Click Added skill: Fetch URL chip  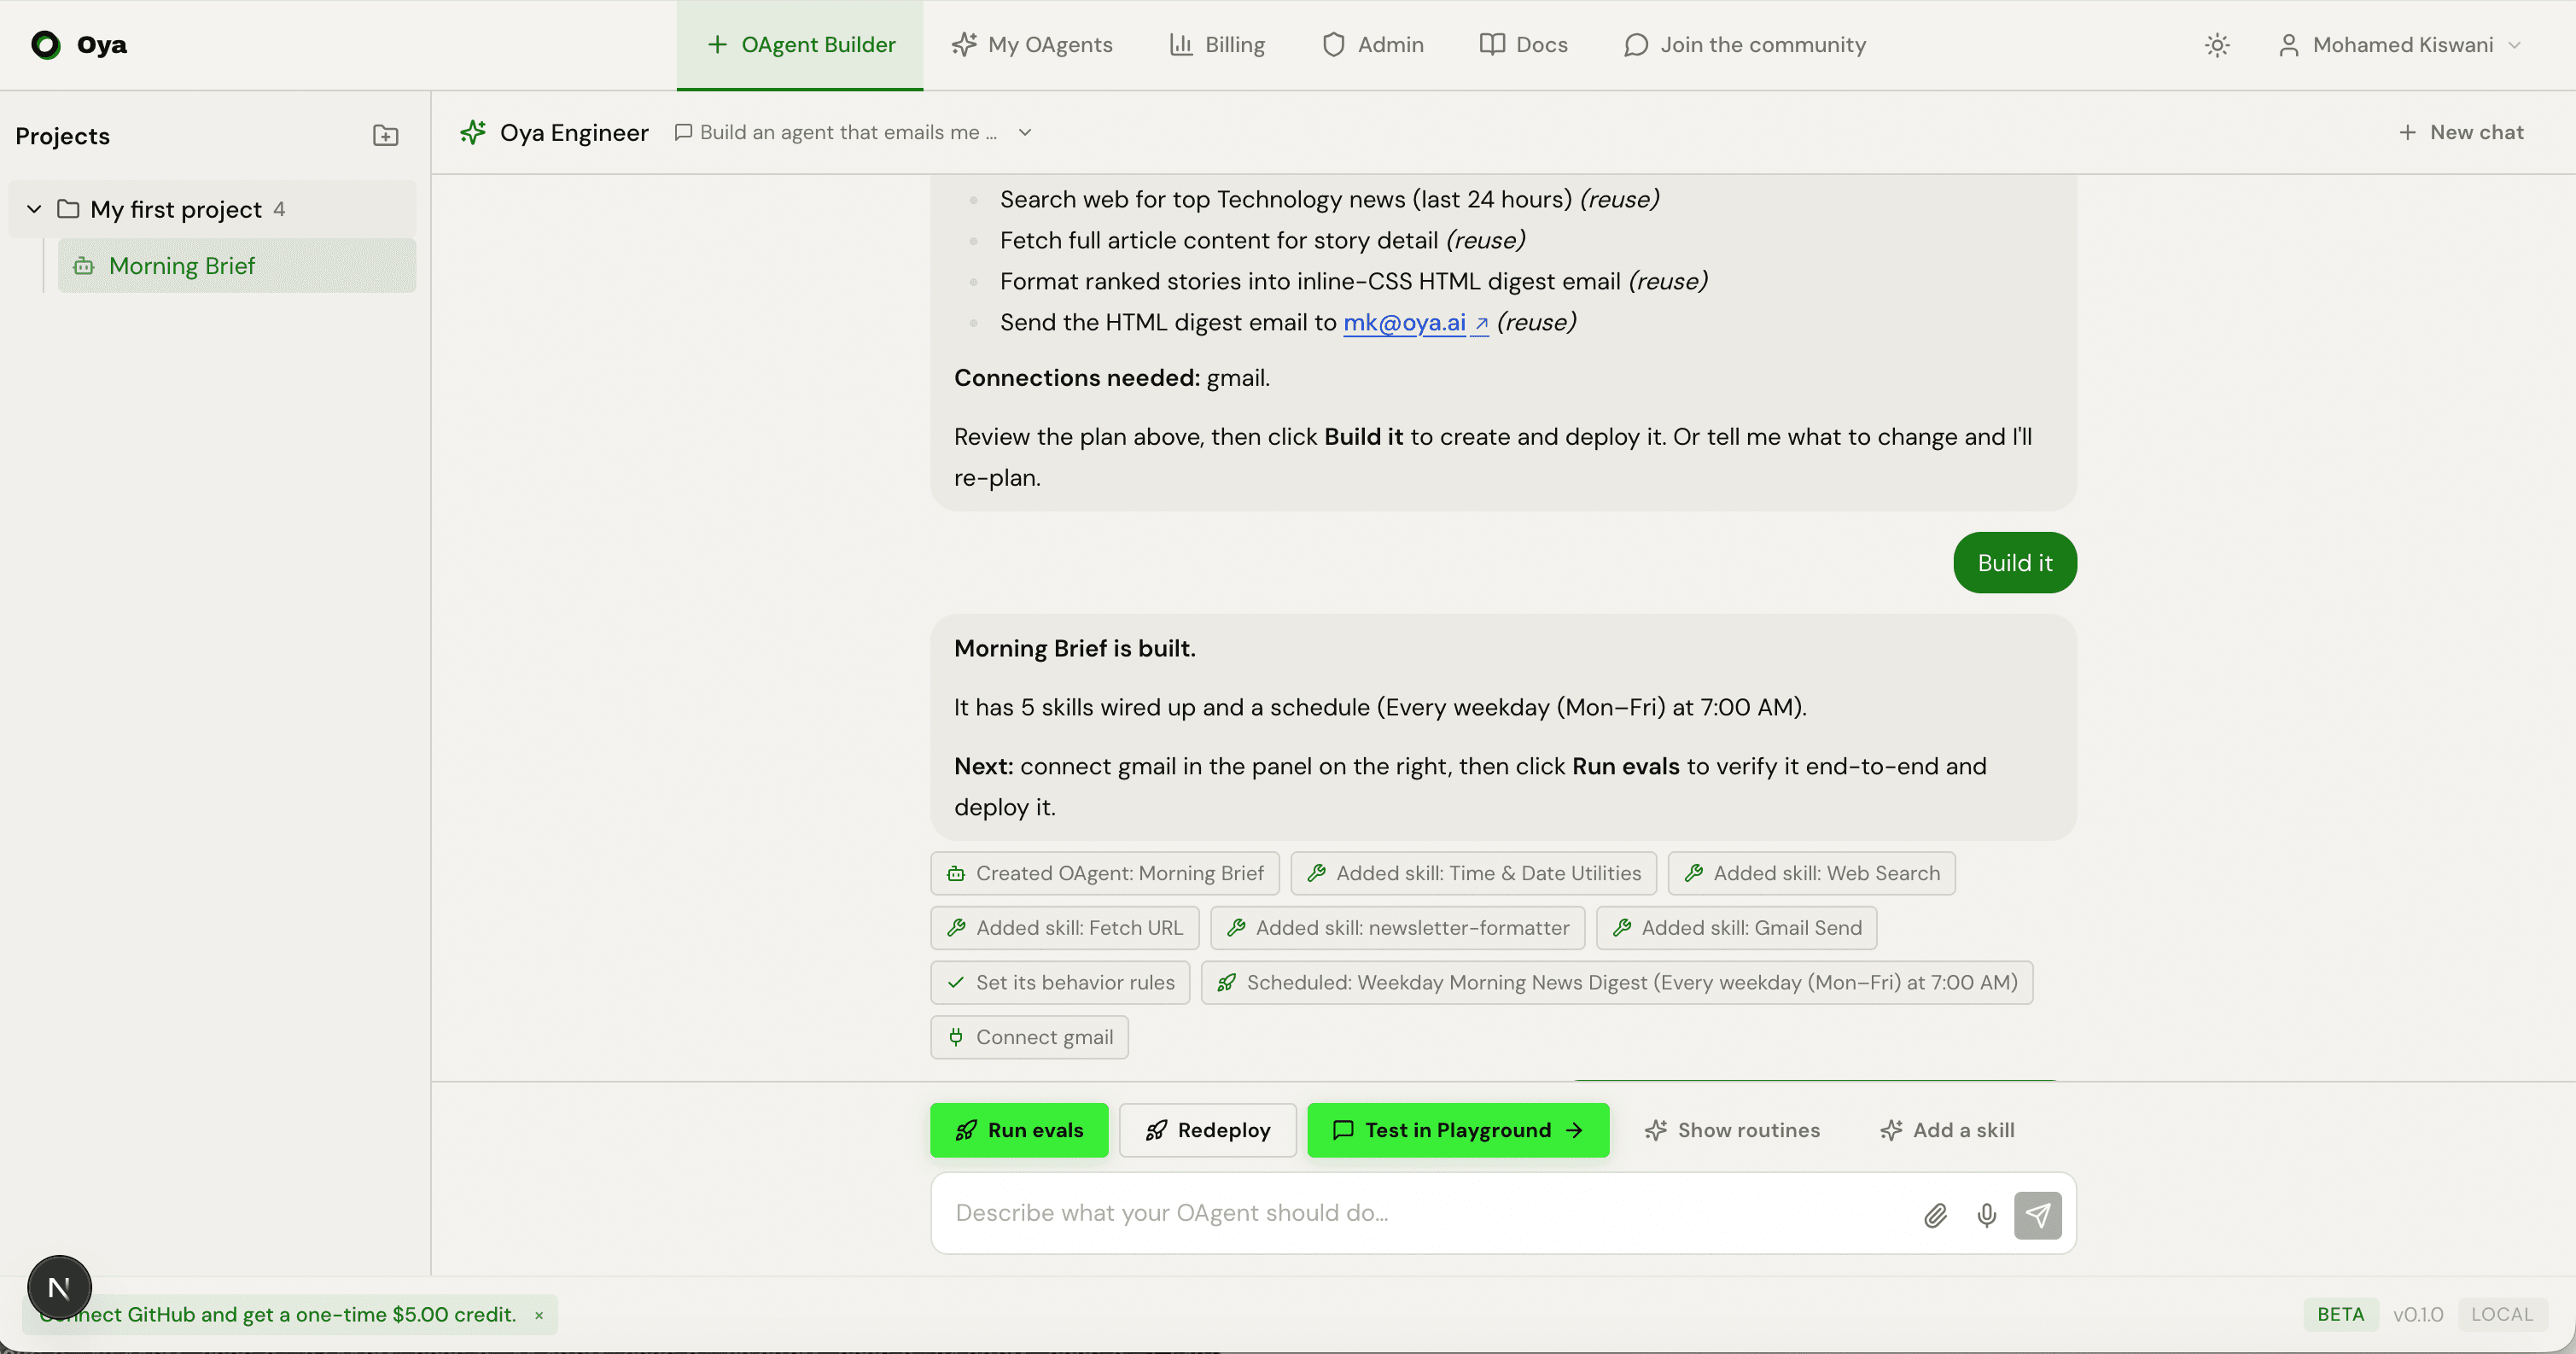[1064, 928]
